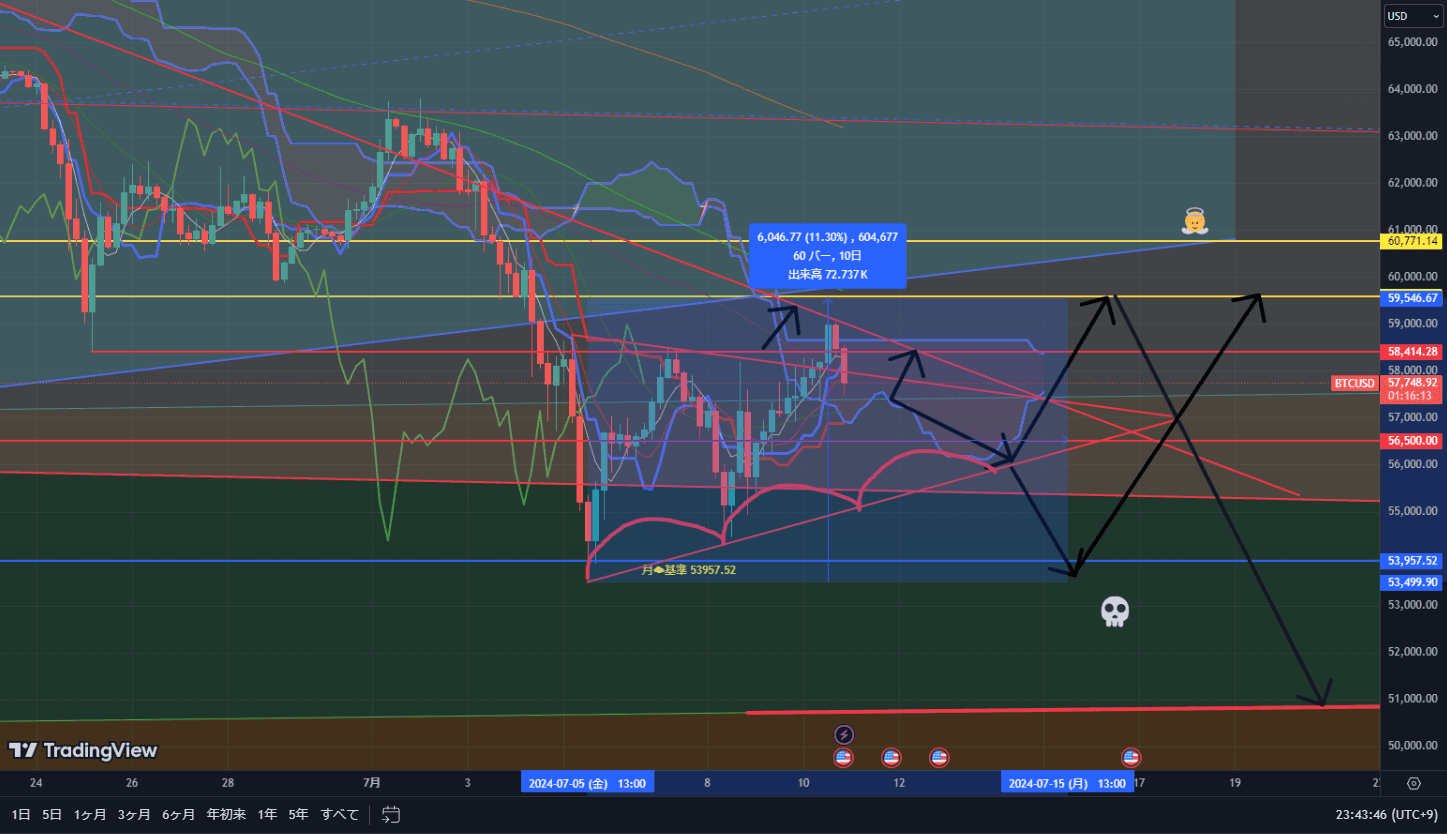The image size is (1447, 834).
Task: Switch to the 5日 time range
Action: (52, 814)
